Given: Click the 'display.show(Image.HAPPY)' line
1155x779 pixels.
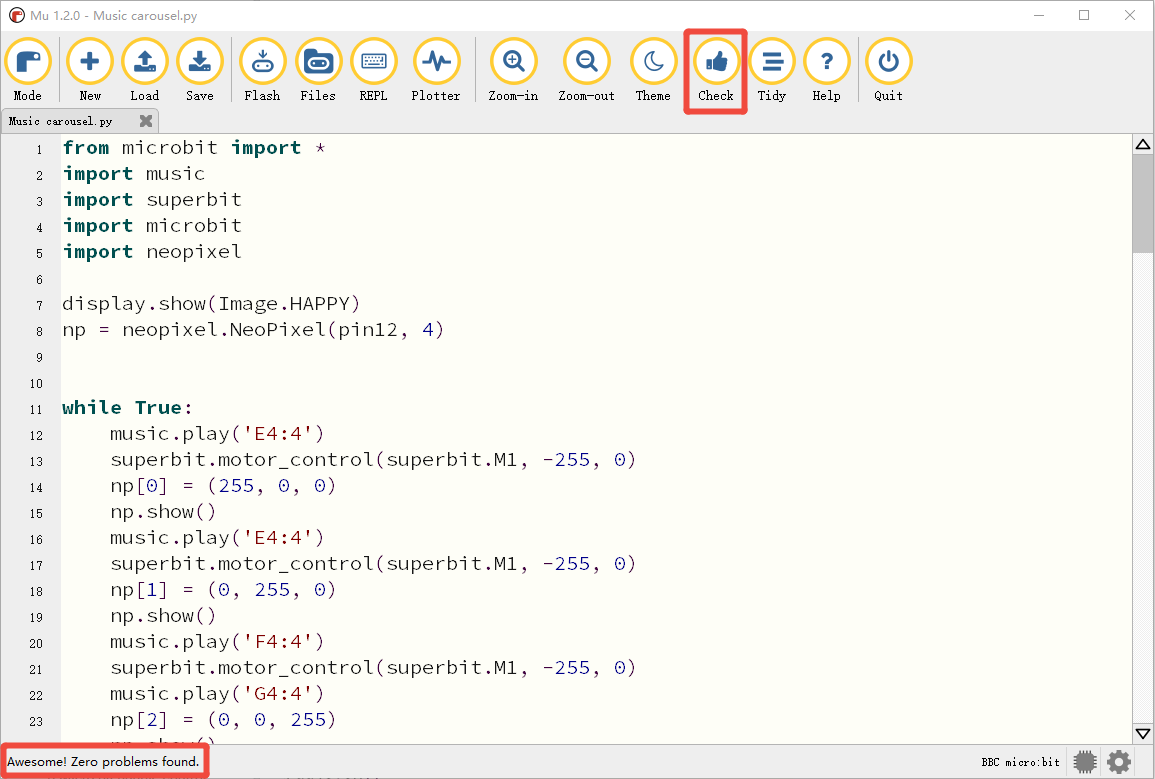Looking at the screenshot, I should click(211, 303).
